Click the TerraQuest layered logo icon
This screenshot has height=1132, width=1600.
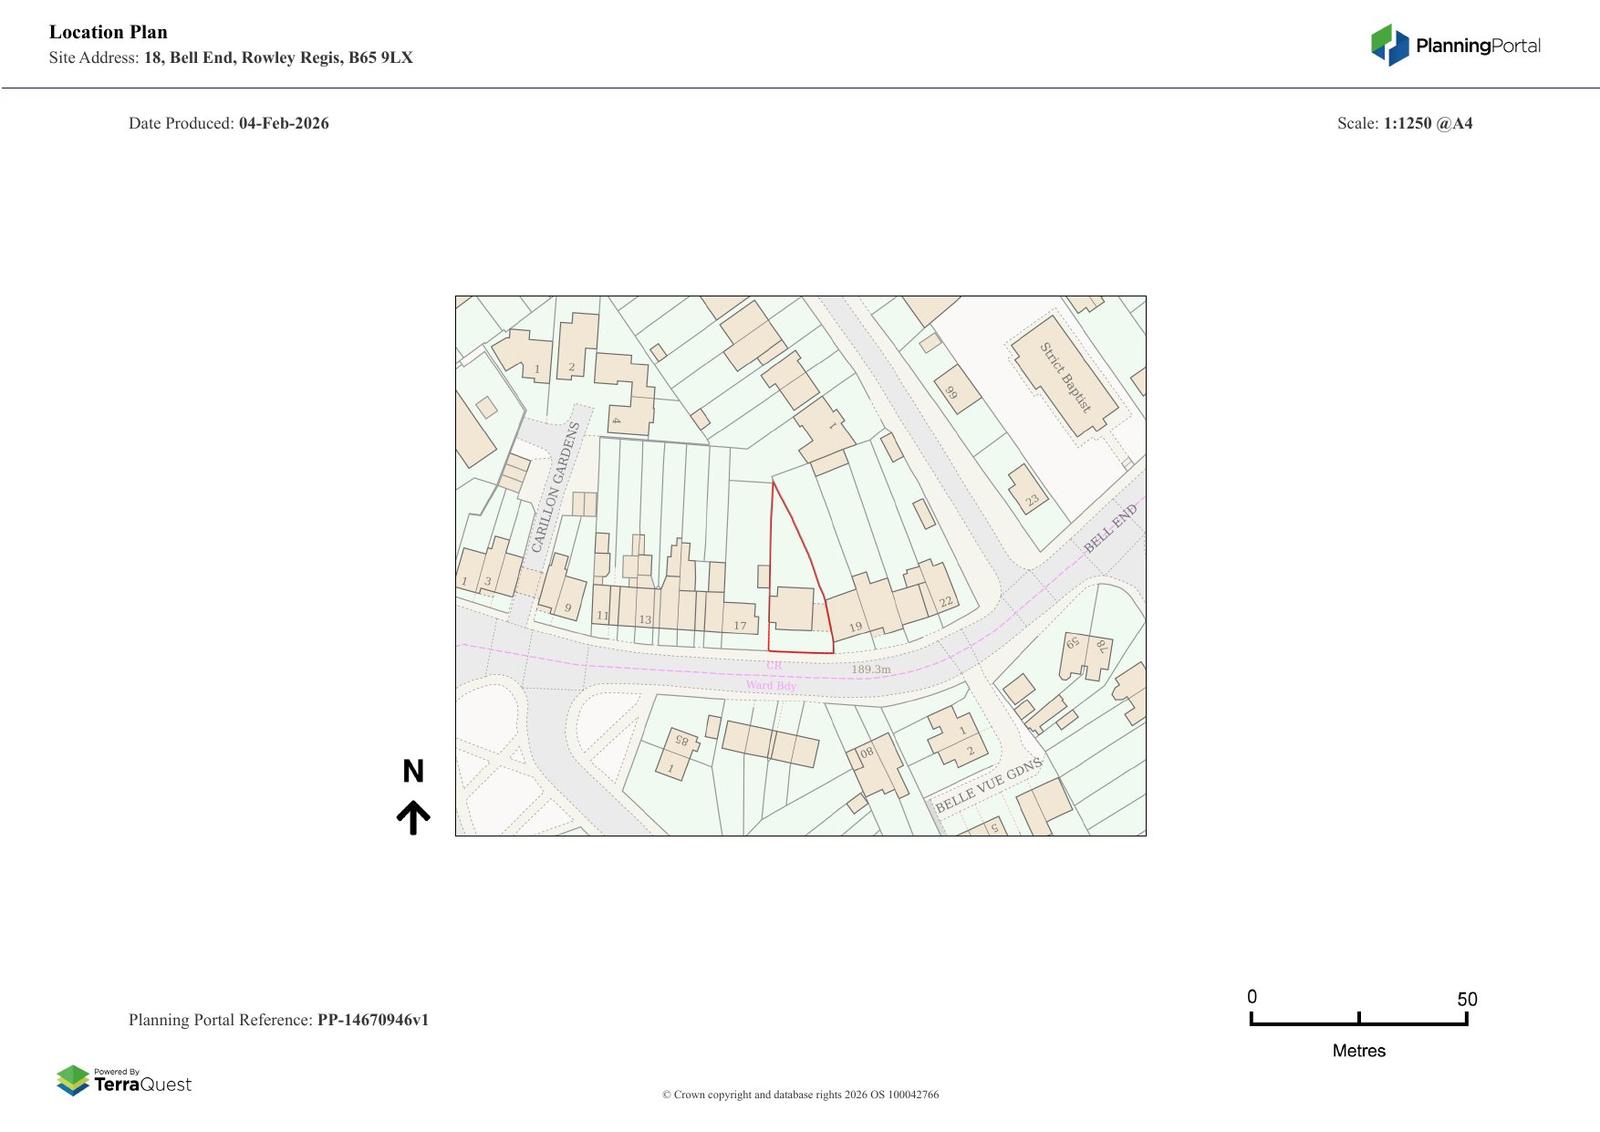pos(73,1080)
